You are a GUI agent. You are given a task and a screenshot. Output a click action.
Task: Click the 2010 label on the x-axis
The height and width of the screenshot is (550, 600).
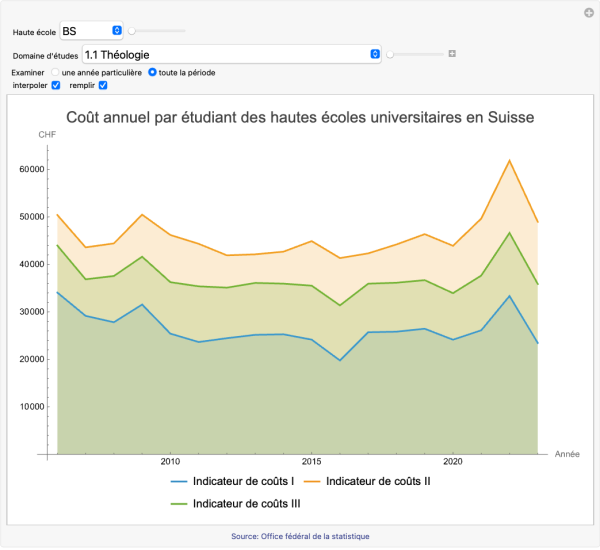pos(170,462)
